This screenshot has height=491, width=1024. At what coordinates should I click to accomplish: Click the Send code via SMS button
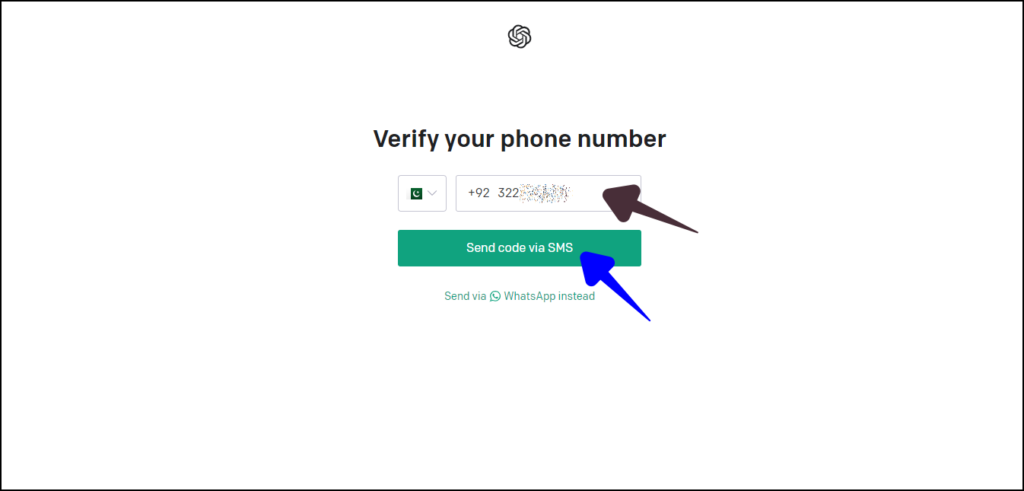click(x=519, y=248)
